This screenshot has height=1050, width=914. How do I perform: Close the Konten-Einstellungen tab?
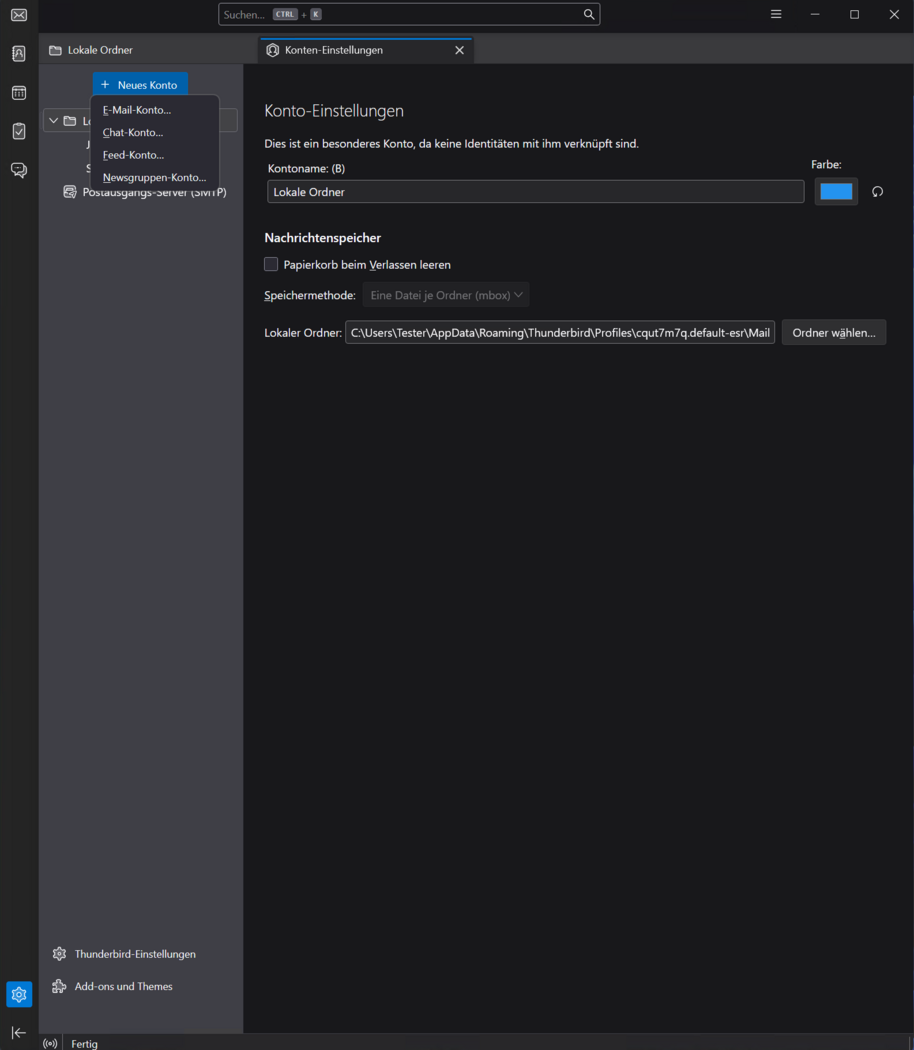tap(459, 50)
